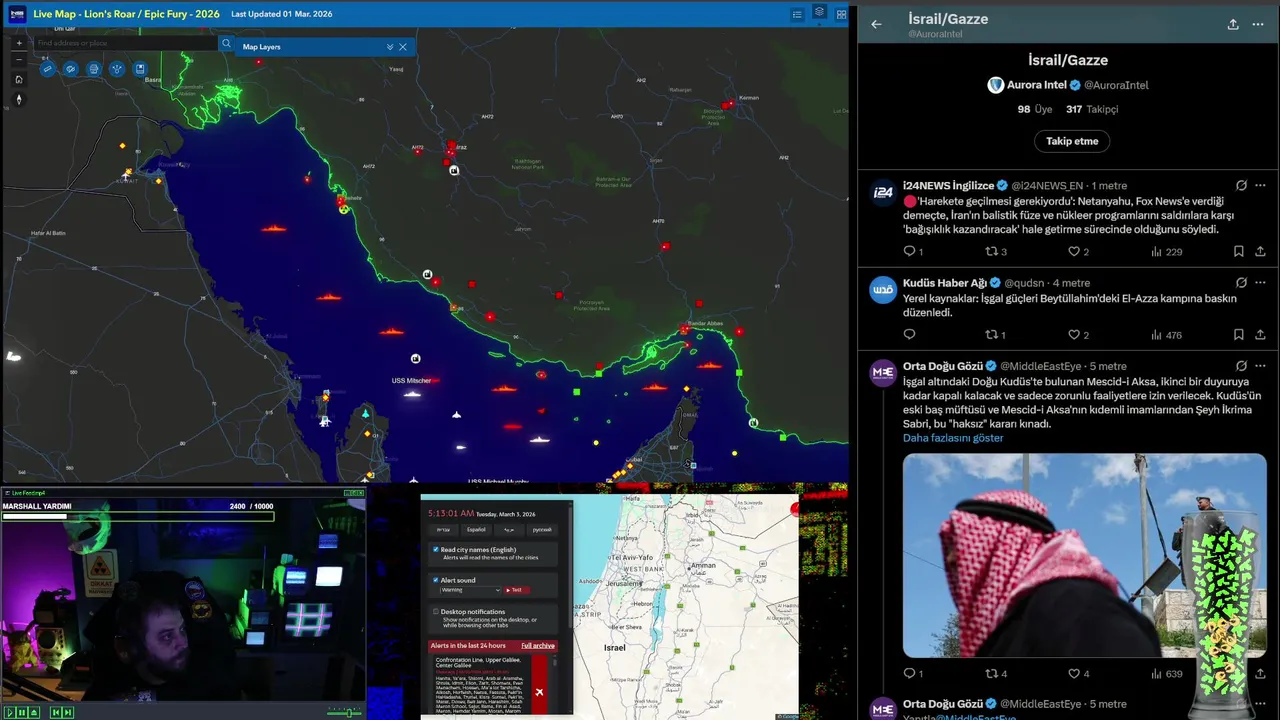Click Takip etme button

pyautogui.click(x=1072, y=141)
